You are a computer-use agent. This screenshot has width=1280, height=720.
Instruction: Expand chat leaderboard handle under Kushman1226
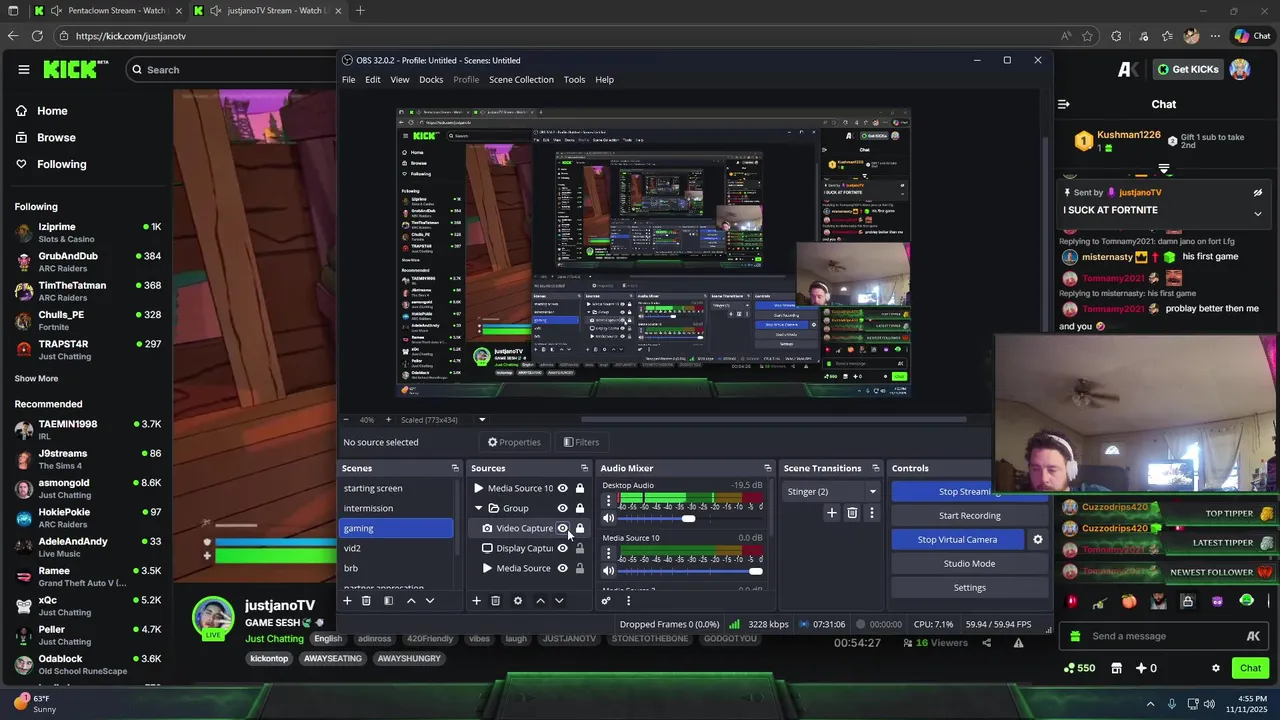coord(1164,169)
